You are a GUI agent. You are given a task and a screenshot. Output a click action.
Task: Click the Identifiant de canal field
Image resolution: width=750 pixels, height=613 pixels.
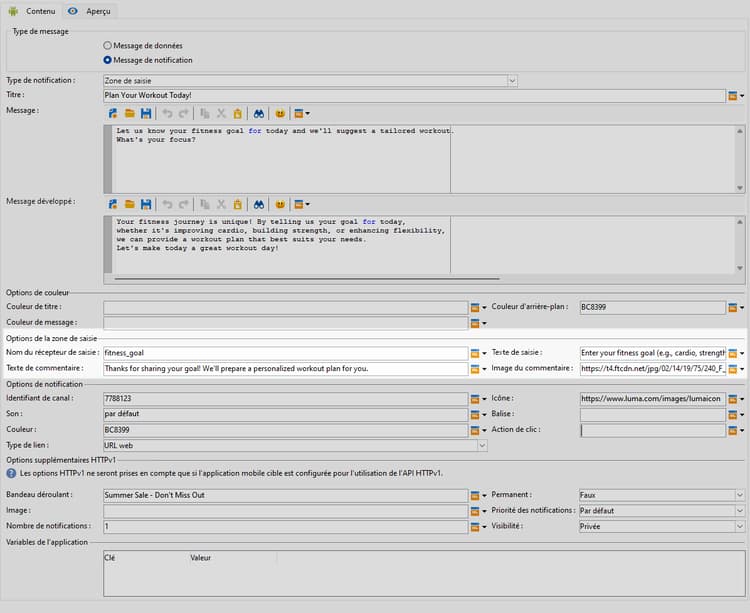coord(286,398)
